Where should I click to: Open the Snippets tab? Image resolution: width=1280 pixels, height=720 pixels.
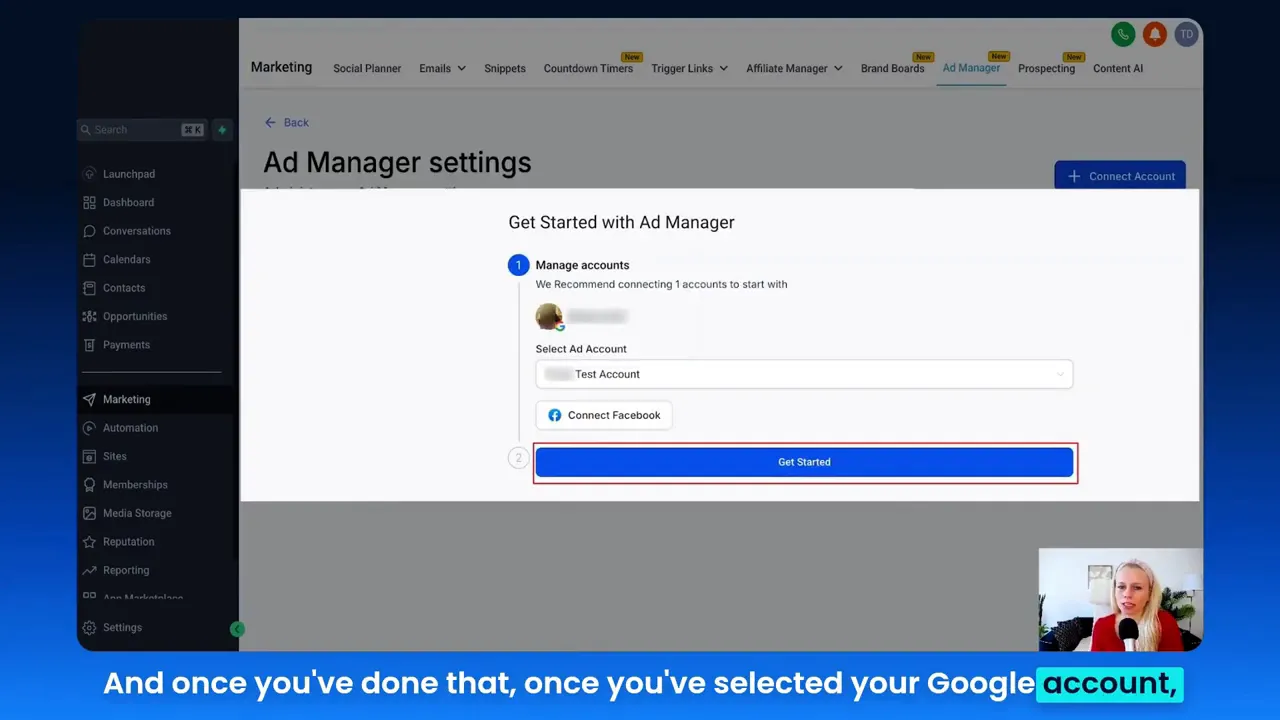click(x=505, y=68)
